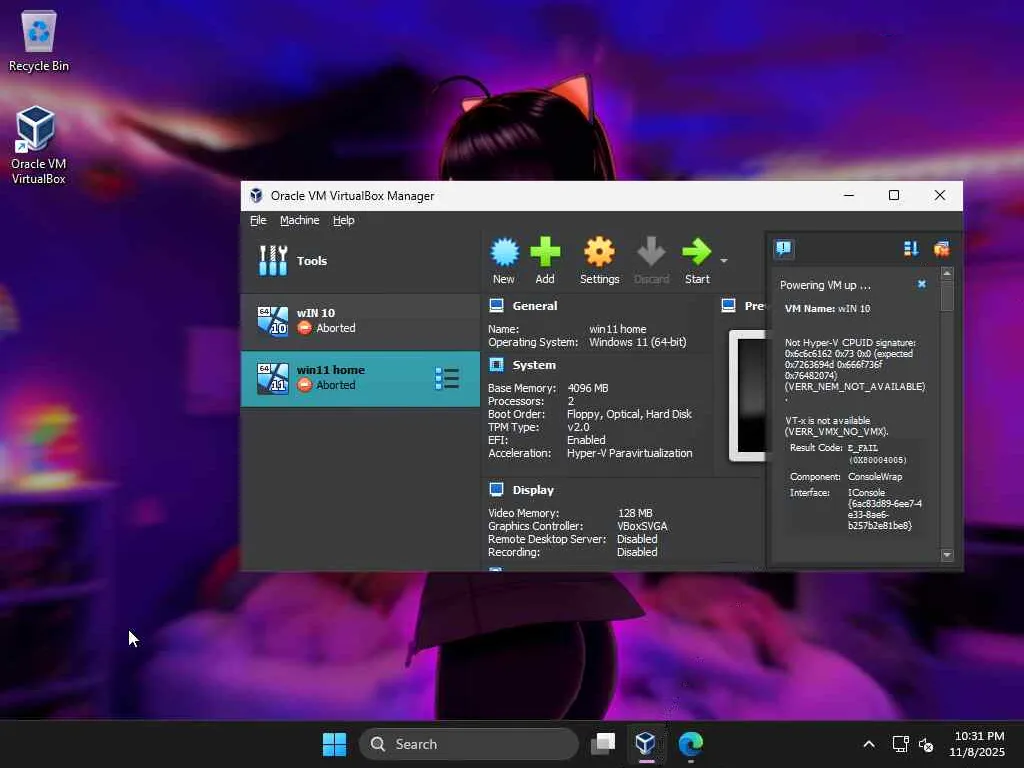Screen dimensions: 1024x768
Task: Click the ConsoleWrap component text in notification
Action: [875, 477]
